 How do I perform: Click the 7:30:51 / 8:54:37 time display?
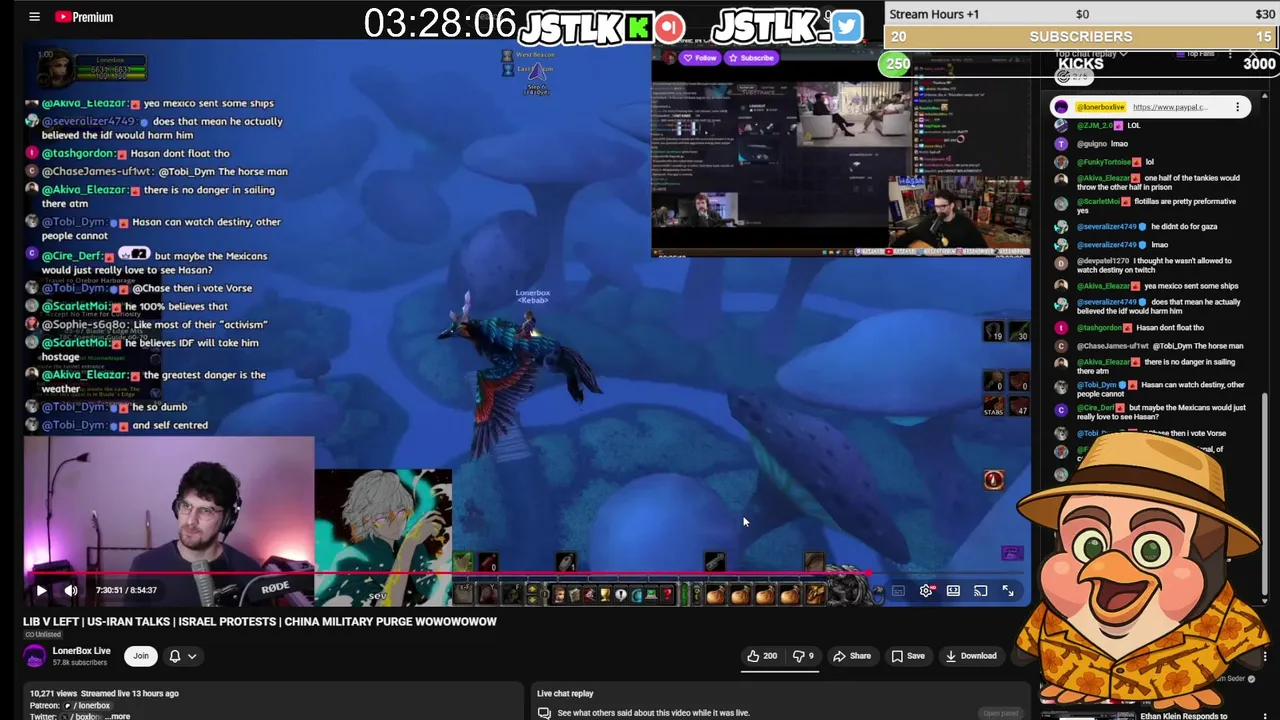tap(126, 590)
